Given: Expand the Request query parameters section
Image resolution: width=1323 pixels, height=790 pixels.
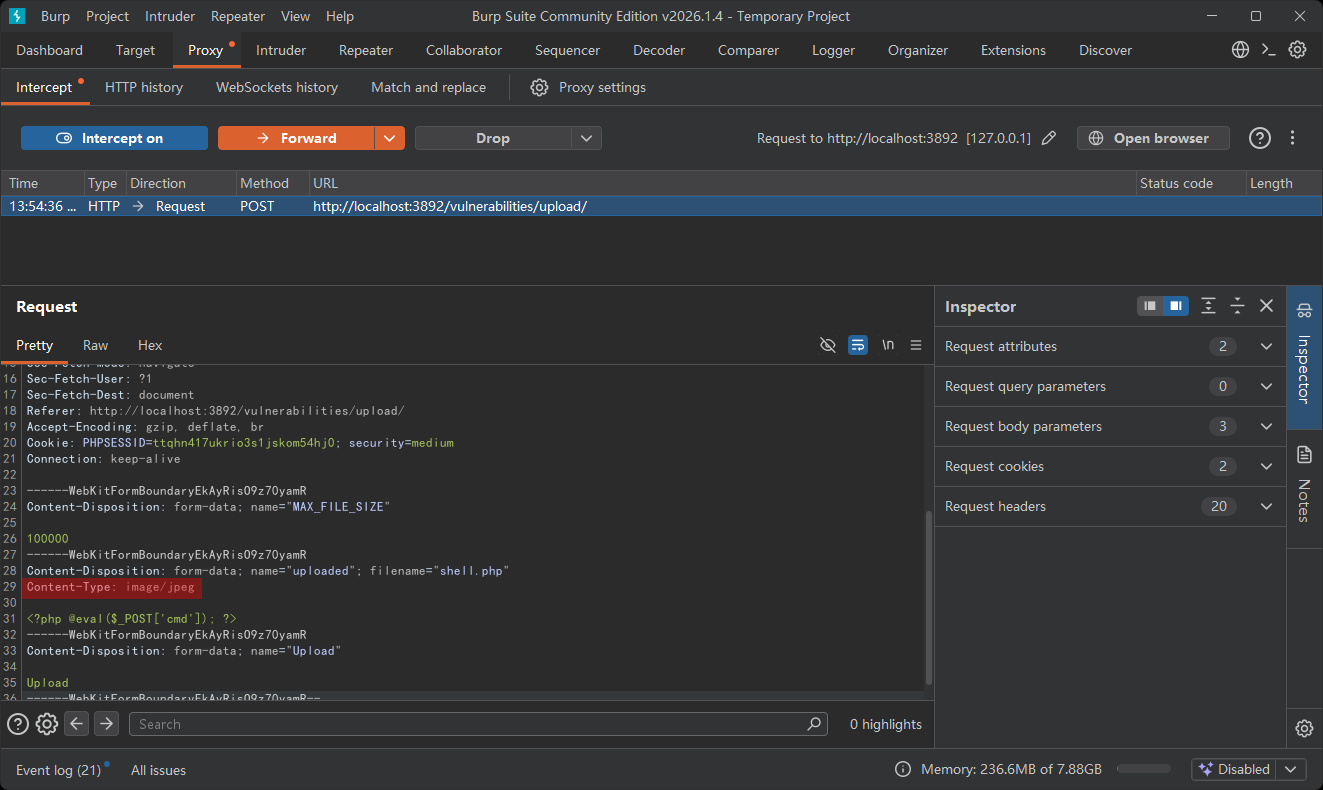Looking at the screenshot, I should pos(1110,386).
